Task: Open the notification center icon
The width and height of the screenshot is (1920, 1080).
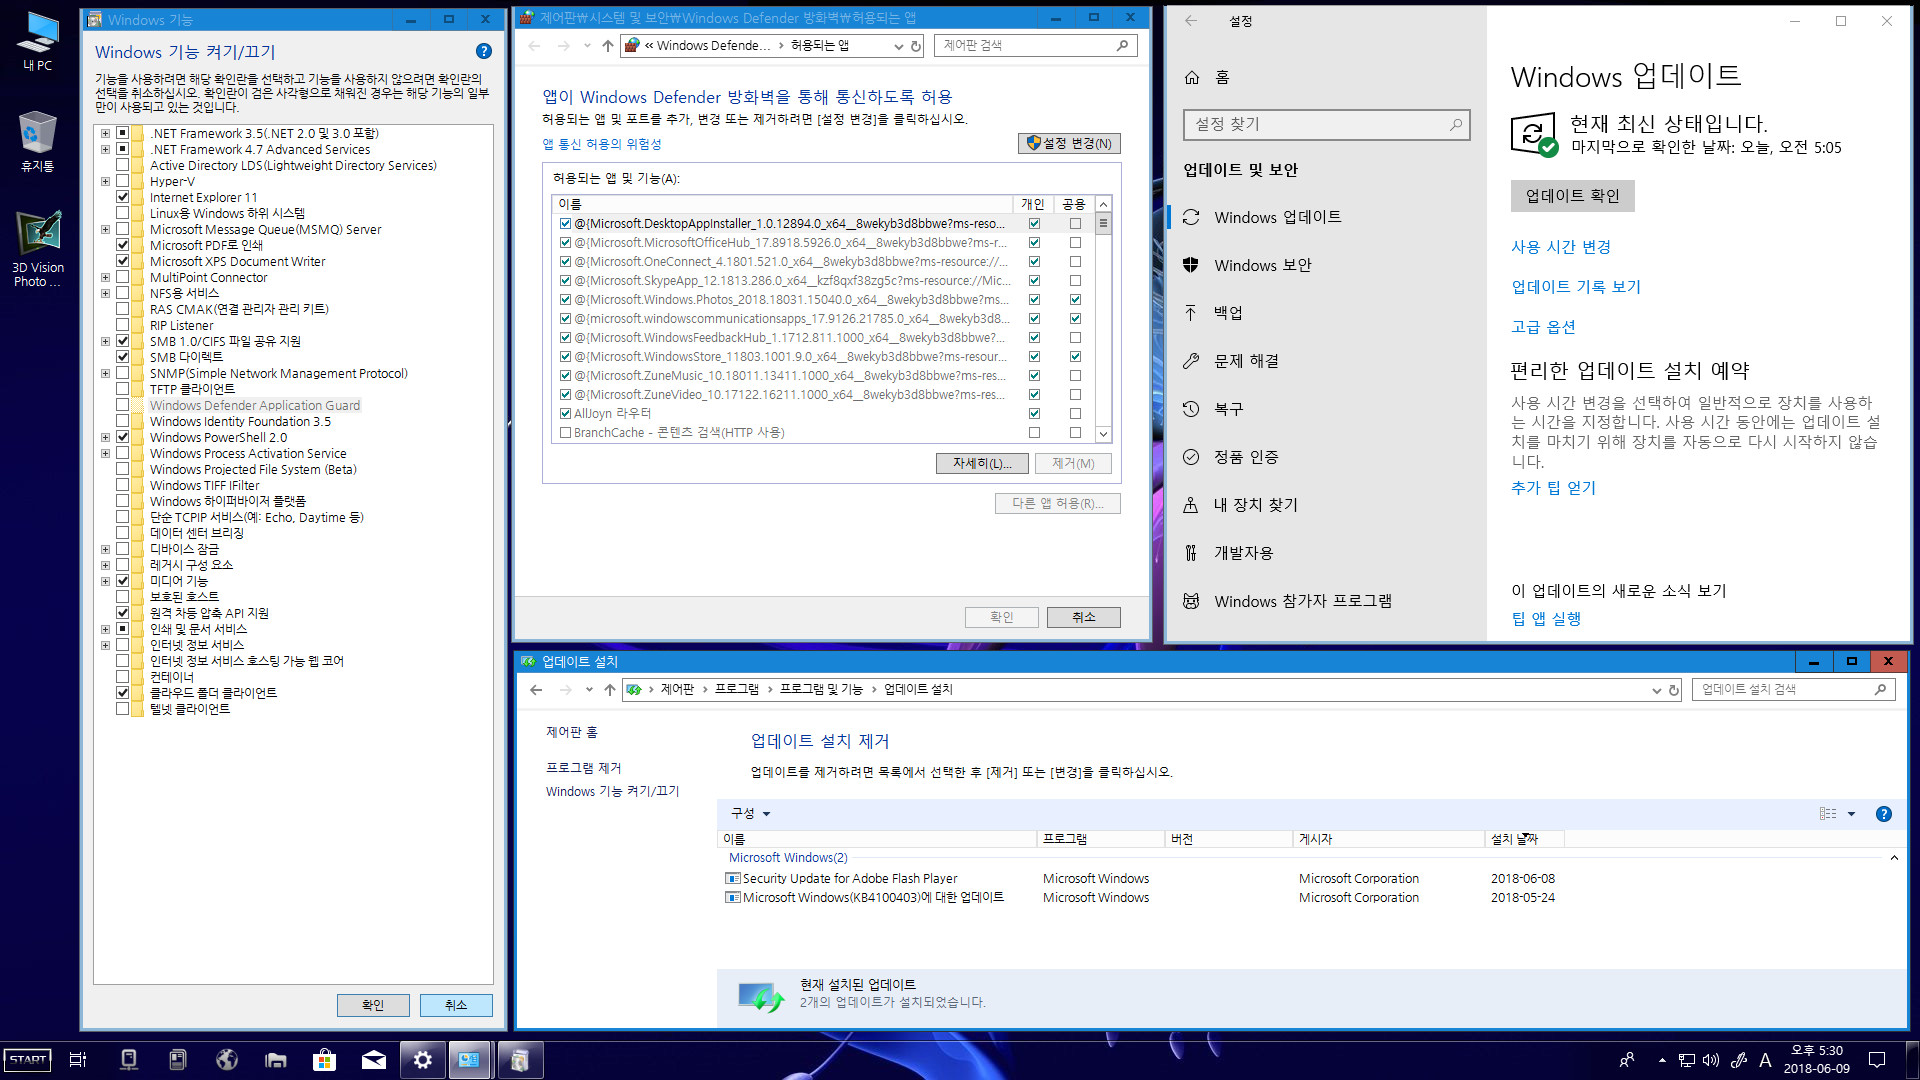Action: click(x=1877, y=1060)
